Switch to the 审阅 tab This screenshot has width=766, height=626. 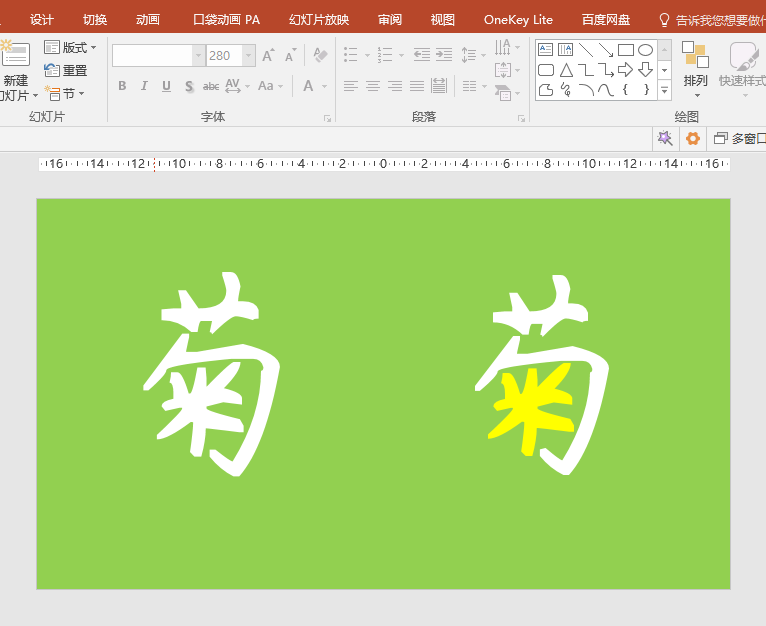(x=390, y=20)
